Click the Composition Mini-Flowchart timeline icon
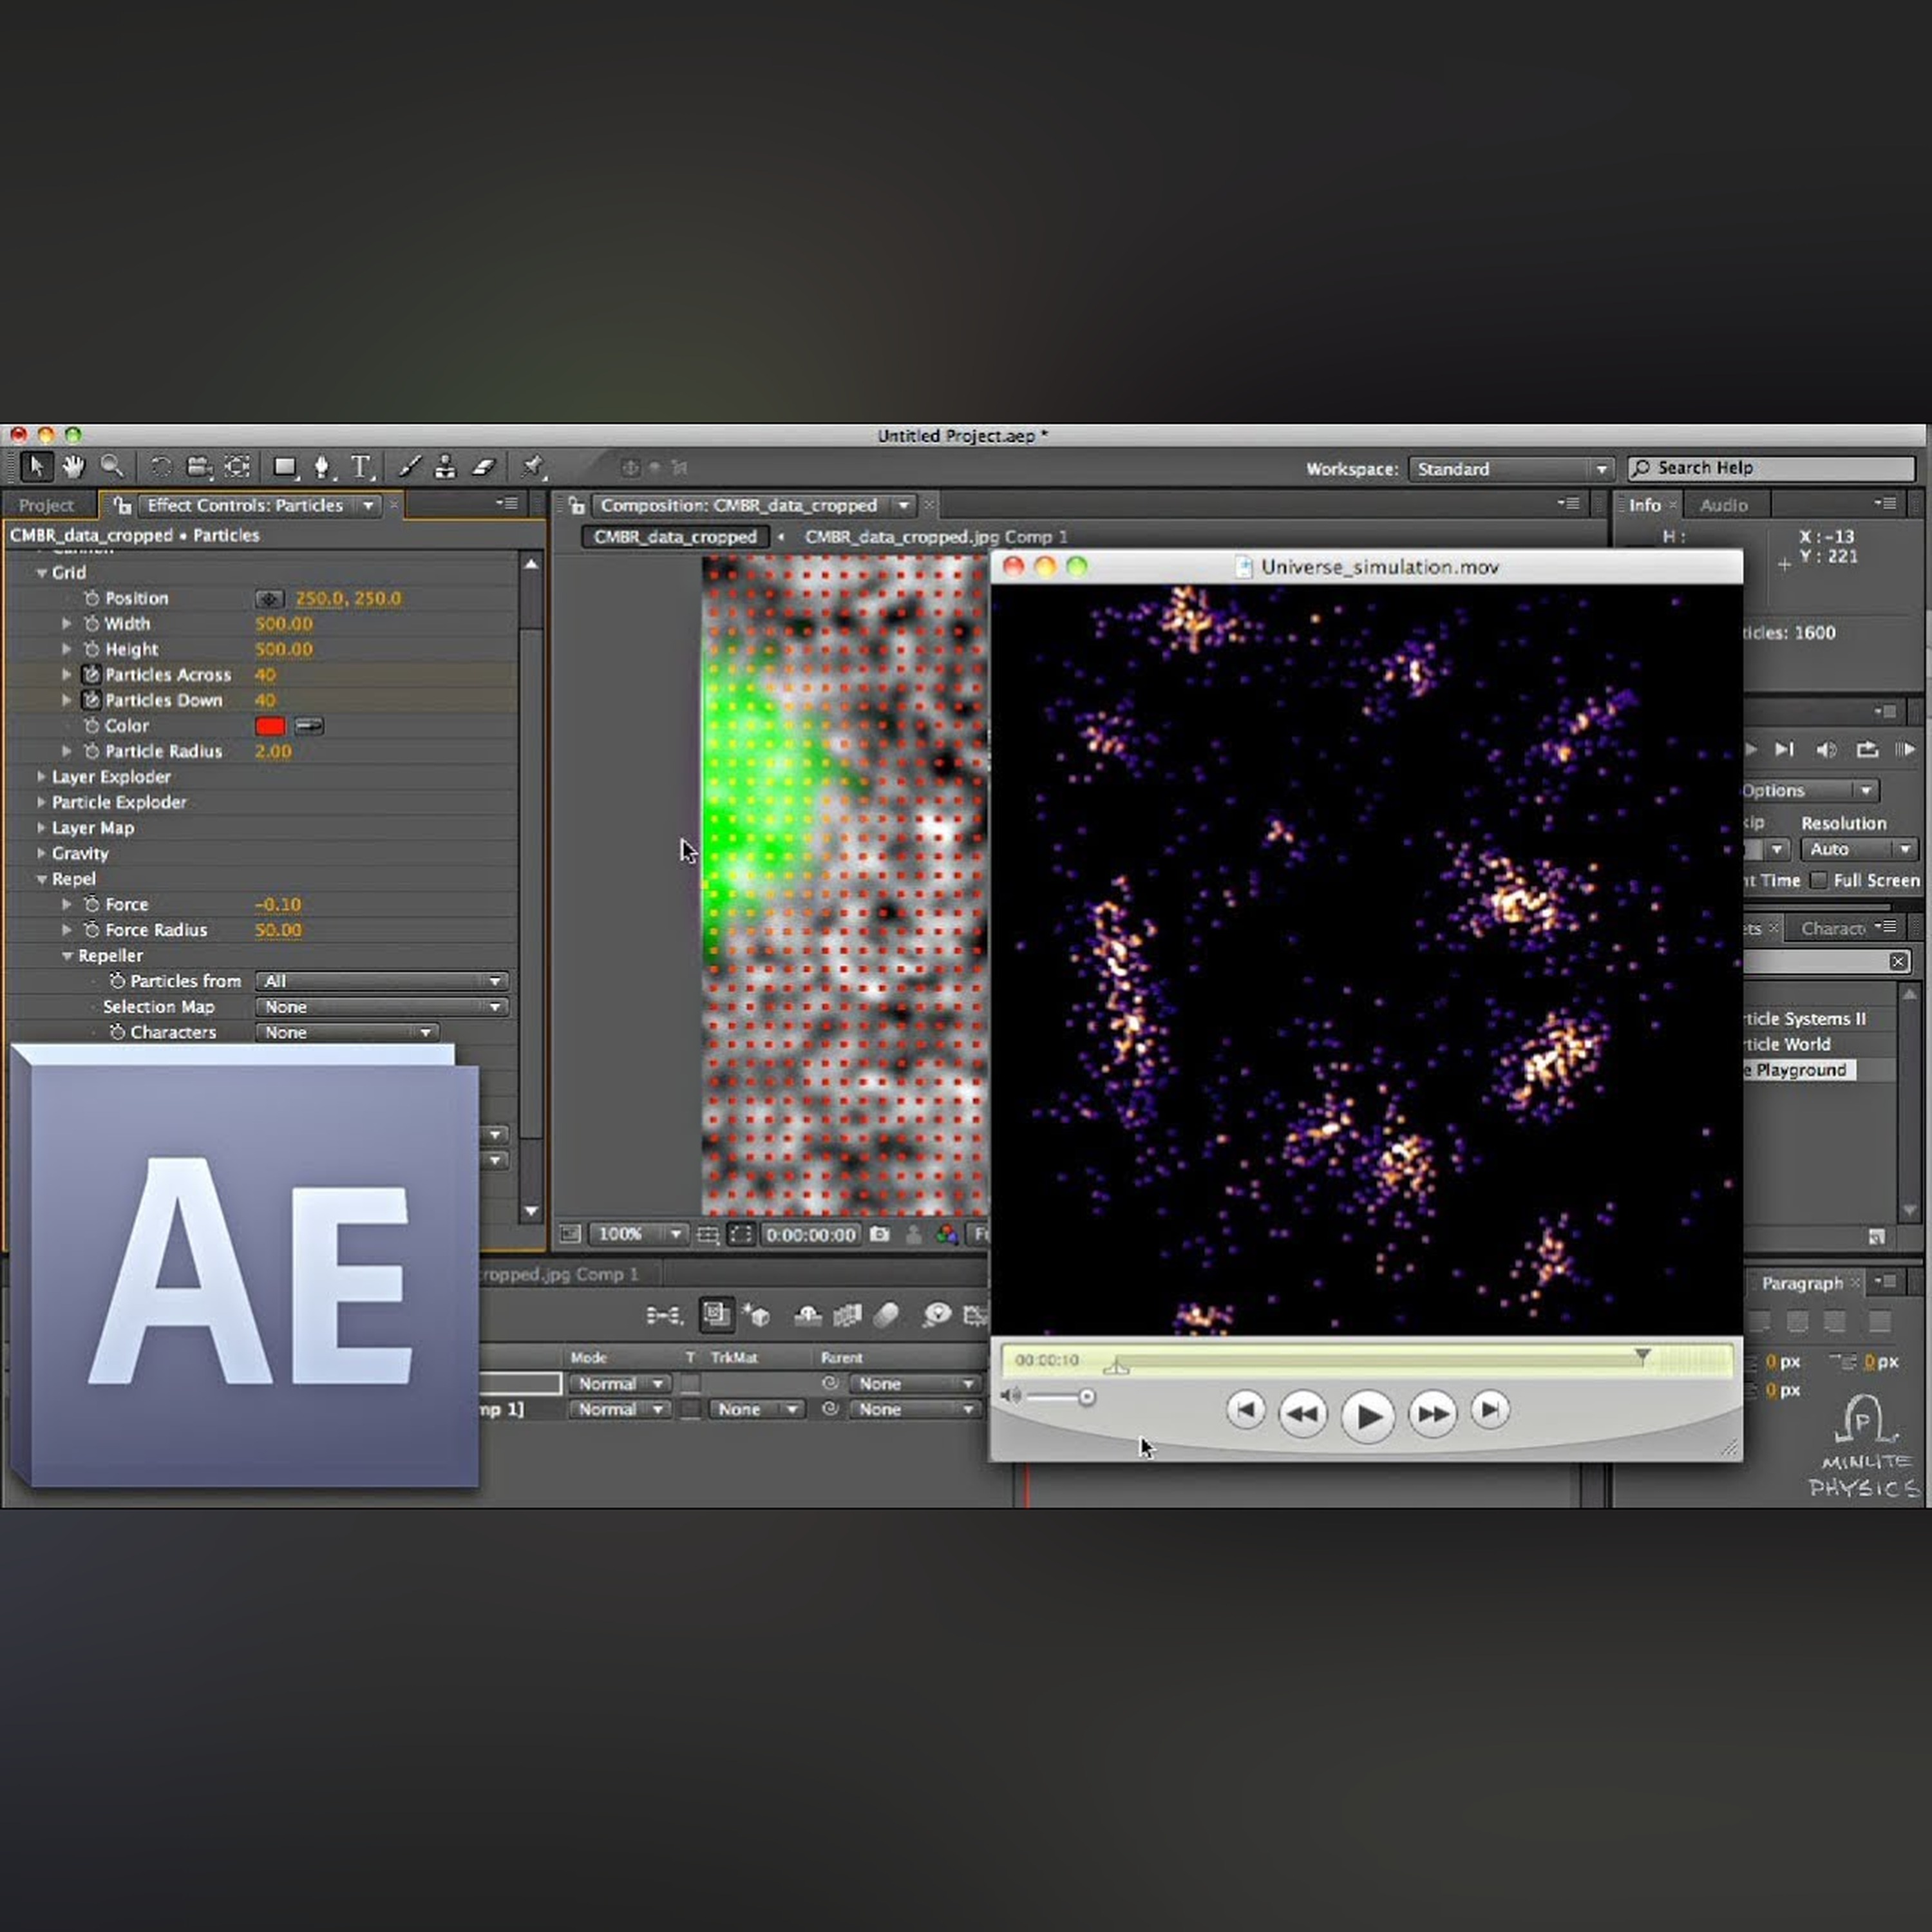The image size is (1932, 1932). point(664,1316)
